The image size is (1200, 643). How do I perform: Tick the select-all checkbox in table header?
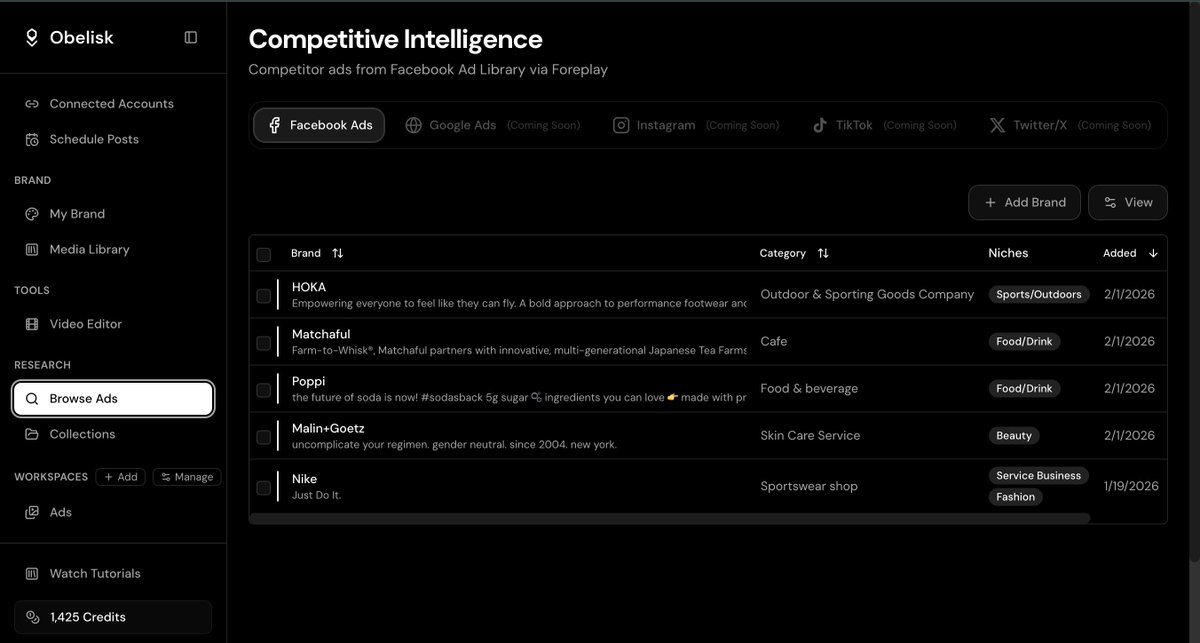pos(264,254)
